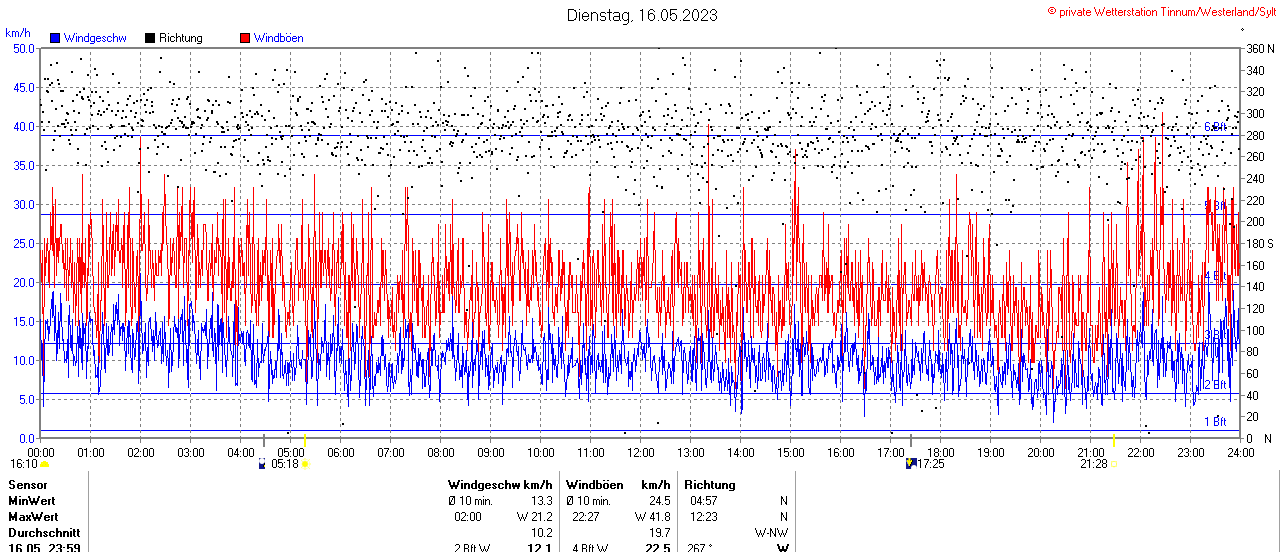This screenshot has width=1280, height=552.
Task: Click the minimum wind speed value 13.3
Action: [x=541, y=501]
